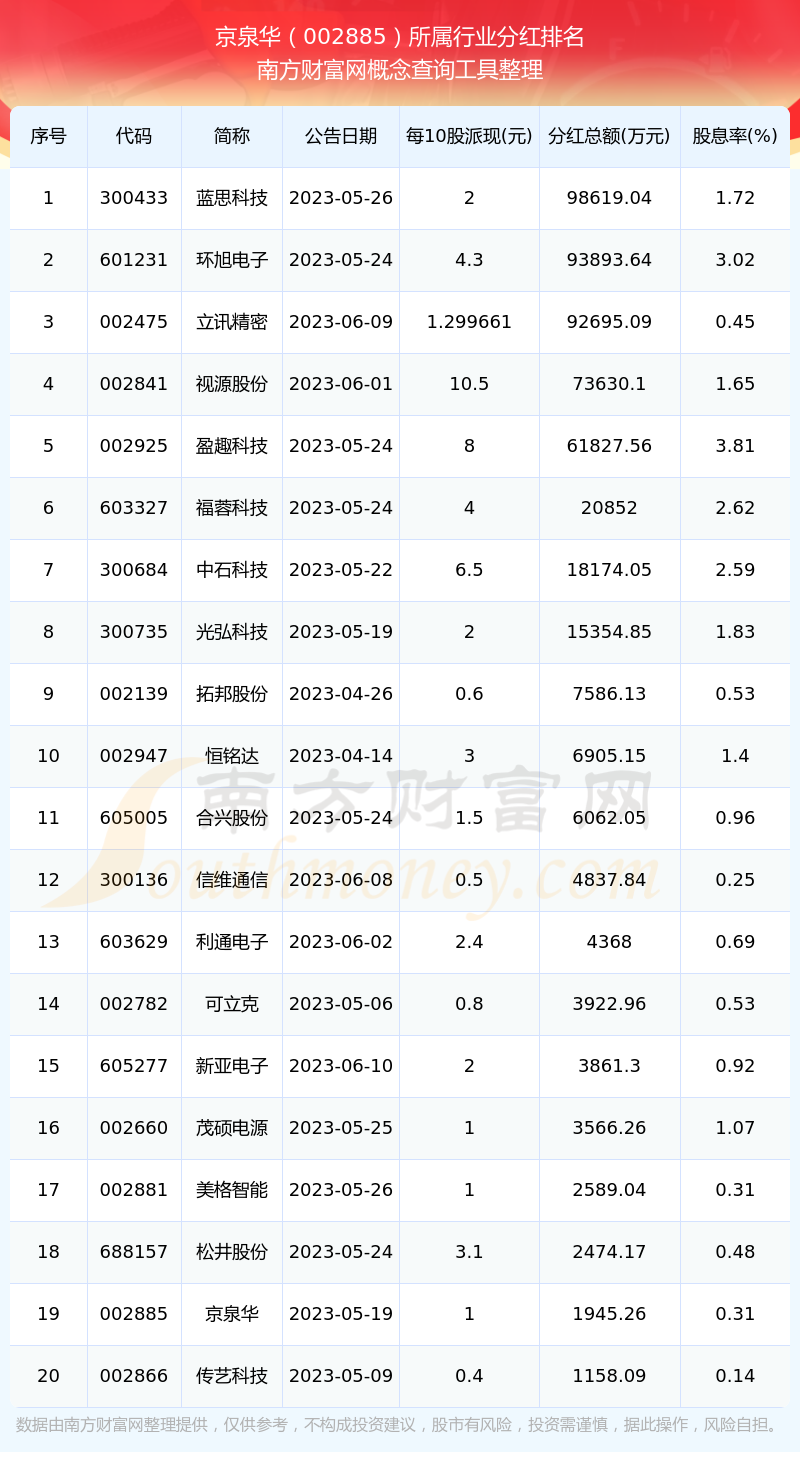This screenshot has width=800, height=1474.
Task: Click the 传艺科技 stock name
Action: pyautogui.click(x=232, y=1376)
